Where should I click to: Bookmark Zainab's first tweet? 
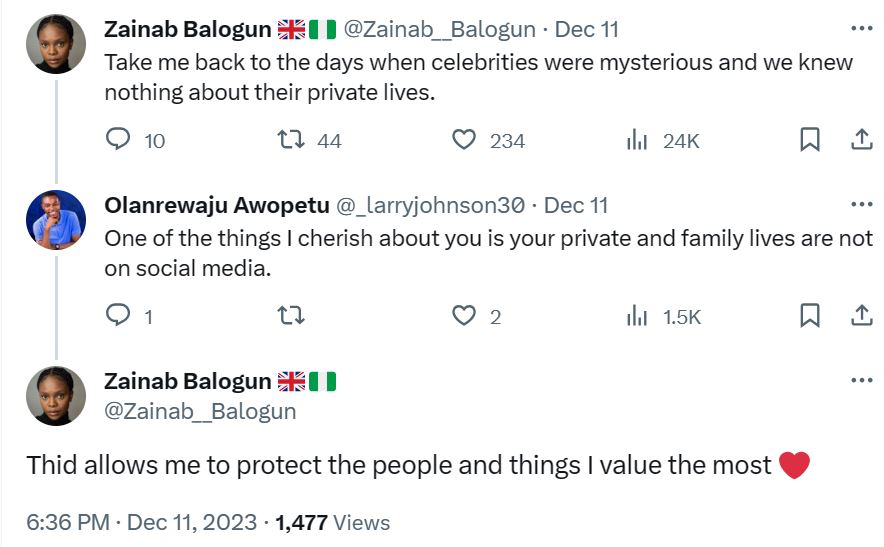[x=810, y=141]
